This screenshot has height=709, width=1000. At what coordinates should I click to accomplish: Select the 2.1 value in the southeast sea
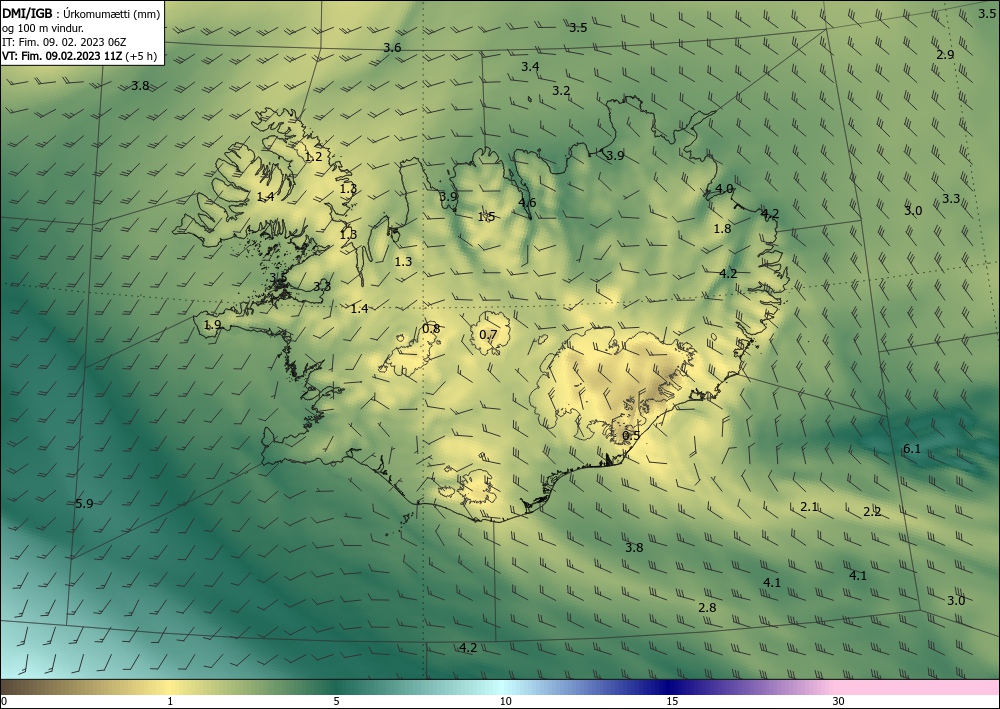809,506
